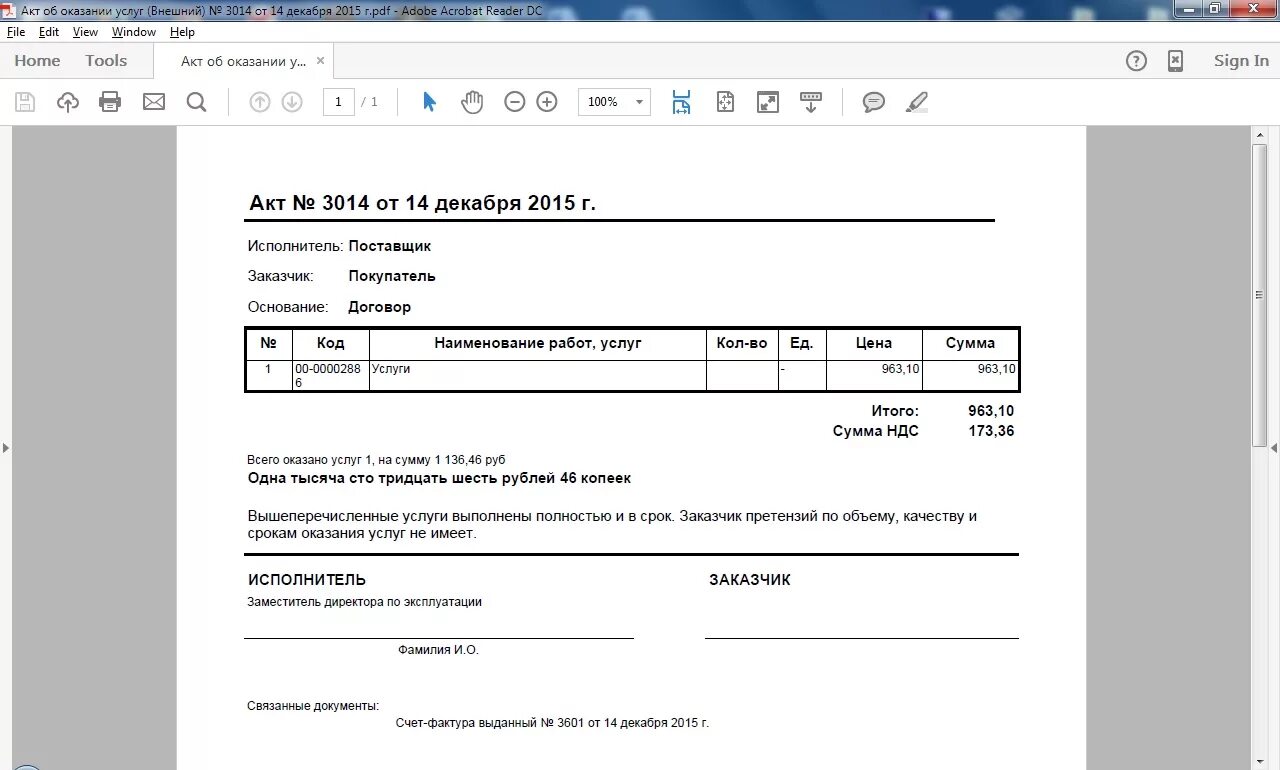The width and height of the screenshot is (1280, 770).
Task: Click 'Счет-фактура выданный № 3601' line
Action: click(552, 723)
